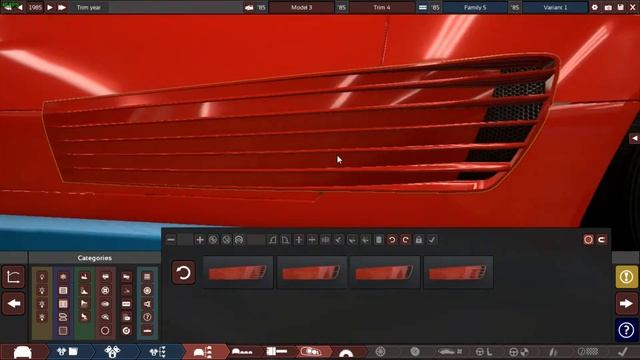Viewport: 640px width, 360px height.
Task: Click the trash delete fixture icon
Action: (x=378, y=240)
